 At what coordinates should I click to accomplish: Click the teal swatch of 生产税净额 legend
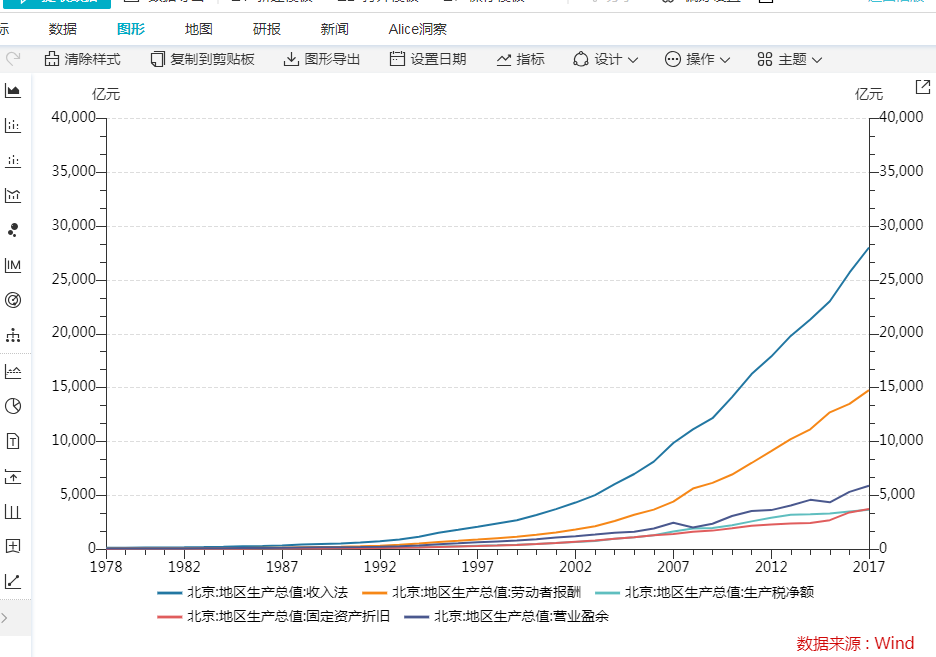tap(607, 593)
